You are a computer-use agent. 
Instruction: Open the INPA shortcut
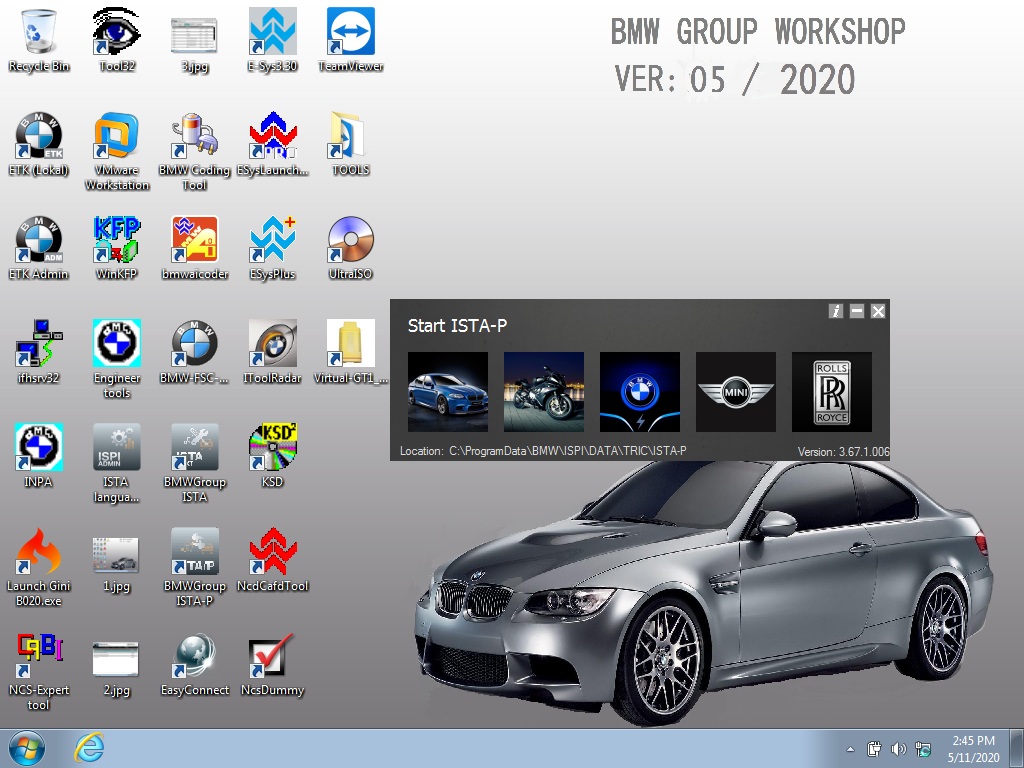(39, 455)
